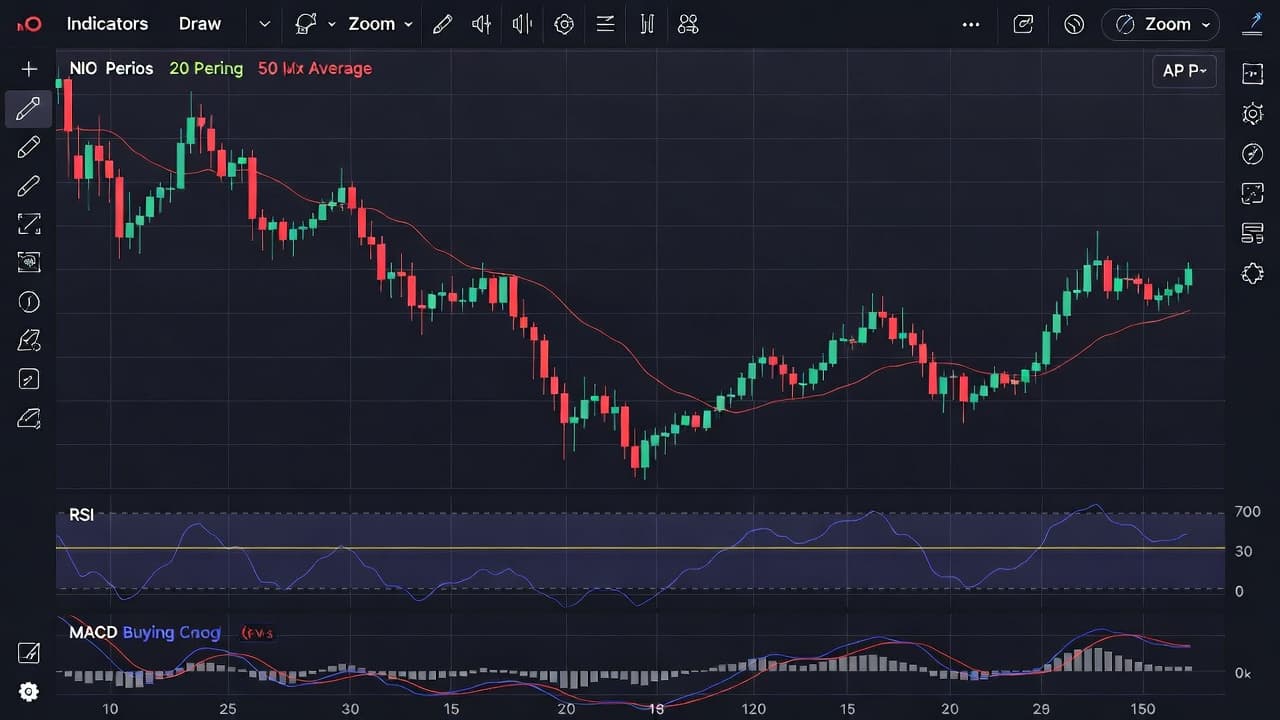Open the three-dot more options menu
This screenshot has height=720, width=1280.
(971, 24)
